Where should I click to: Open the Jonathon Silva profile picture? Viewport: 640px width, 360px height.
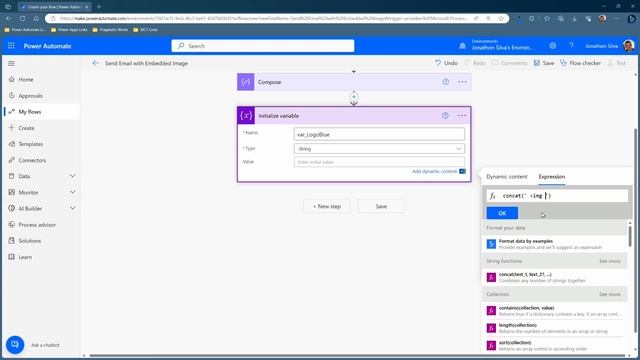pyautogui.click(x=629, y=46)
